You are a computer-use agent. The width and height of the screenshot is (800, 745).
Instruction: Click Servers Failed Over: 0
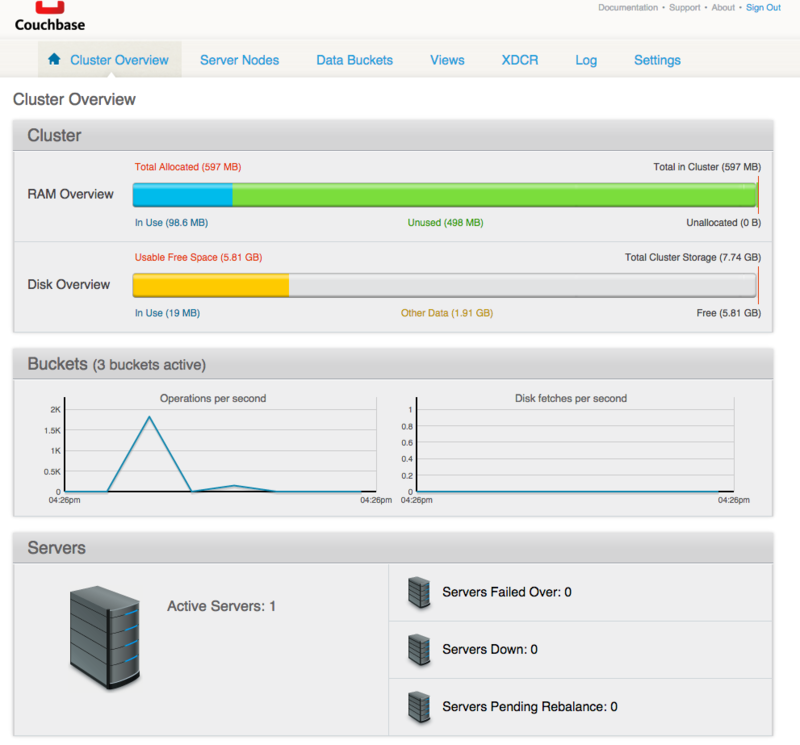pyautogui.click(x=507, y=592)
